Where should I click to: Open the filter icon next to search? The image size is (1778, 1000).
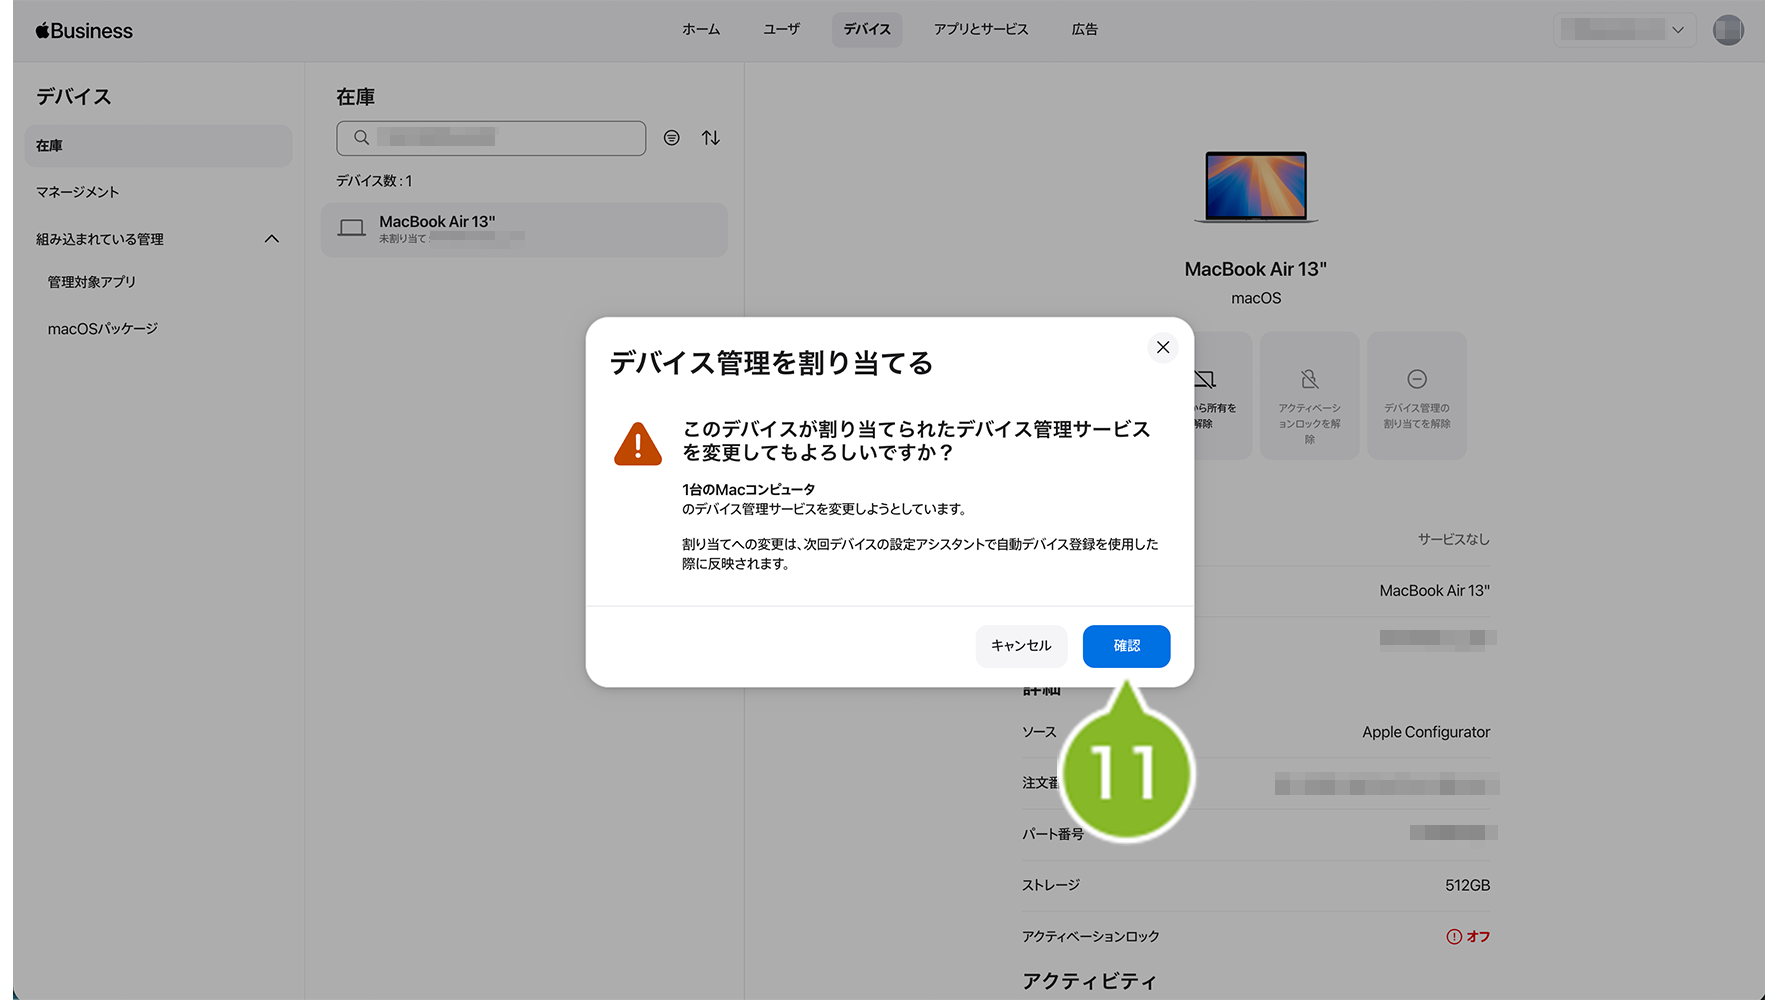672,138
